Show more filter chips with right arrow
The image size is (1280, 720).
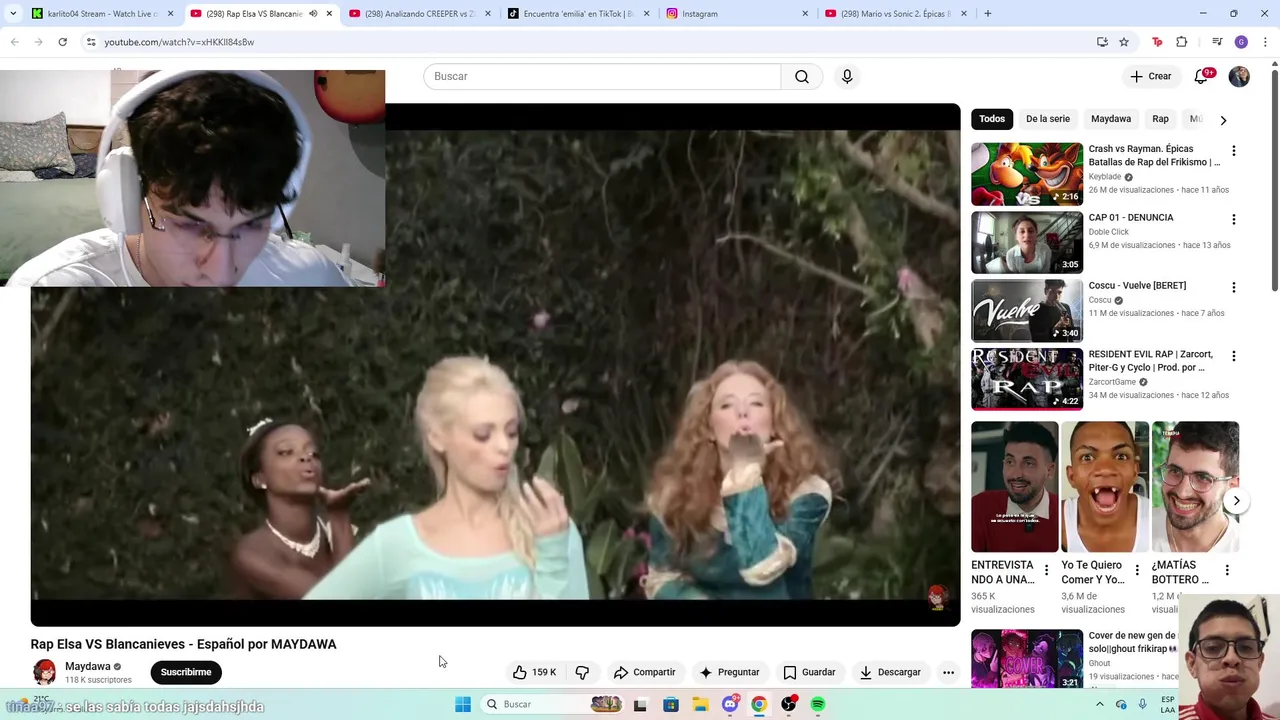[x=1223, y=120]
